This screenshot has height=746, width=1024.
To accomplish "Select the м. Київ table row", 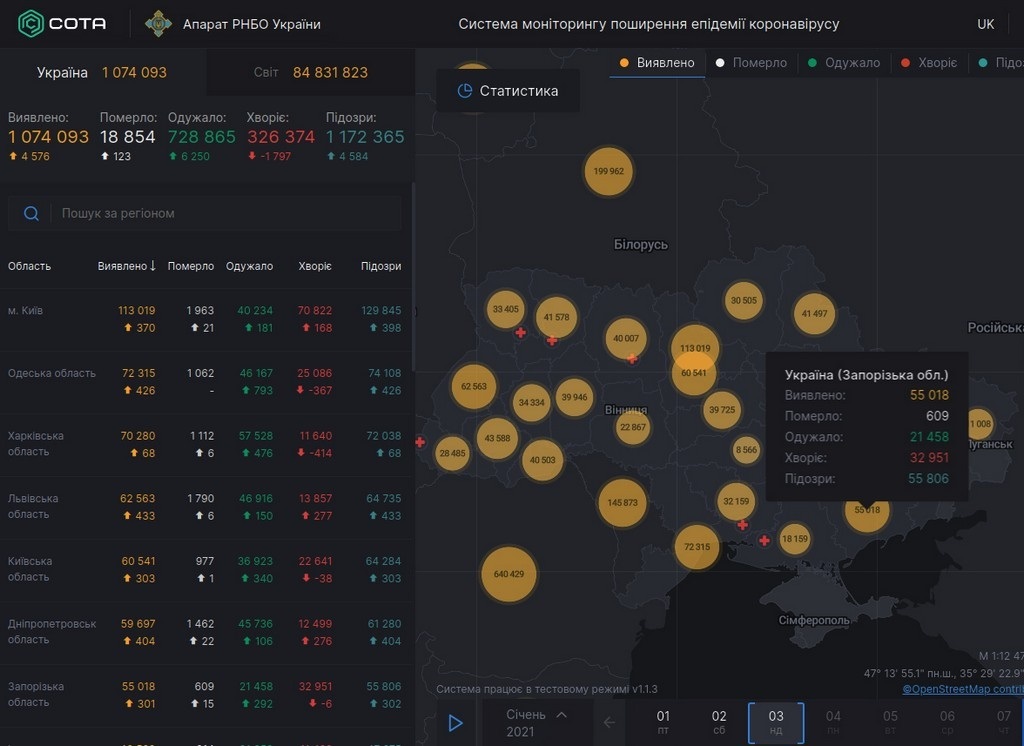I will click(206, 319).
